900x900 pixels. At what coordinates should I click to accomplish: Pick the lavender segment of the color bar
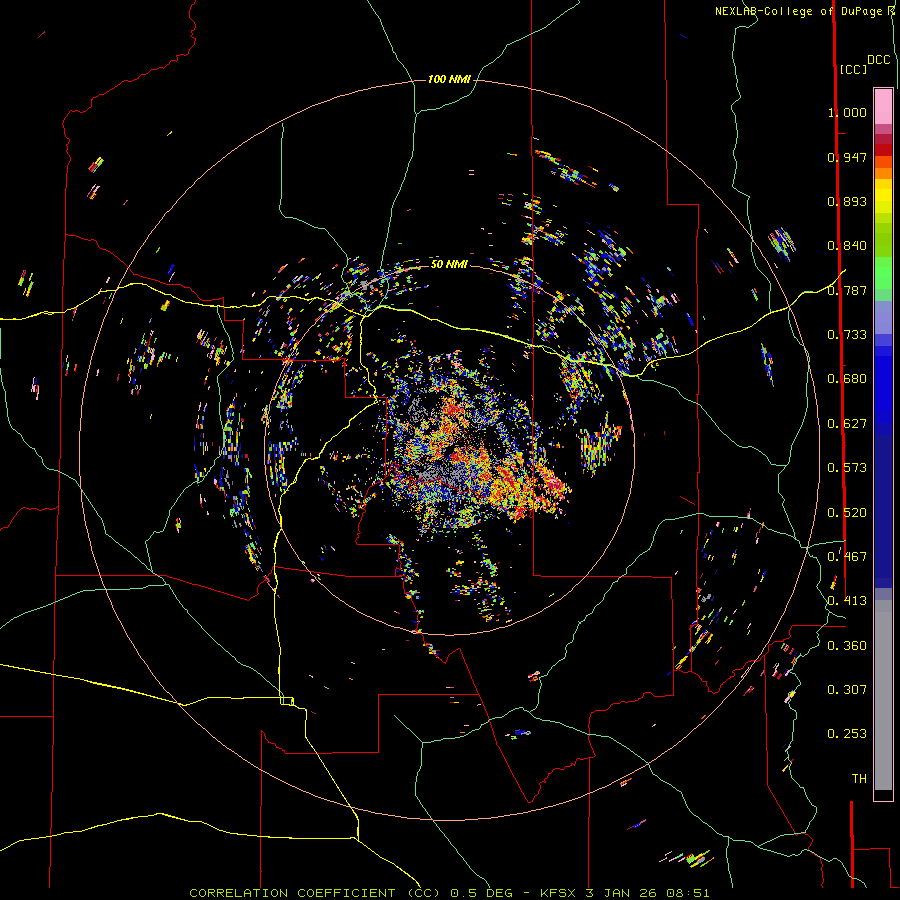pyautogui.click(x=883, y=317)
